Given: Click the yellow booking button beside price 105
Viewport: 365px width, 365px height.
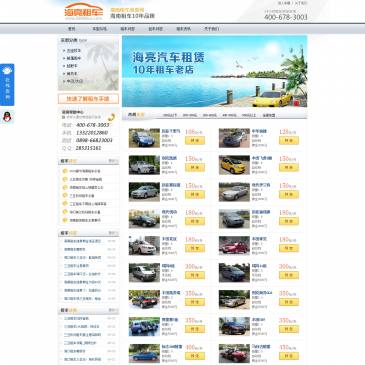Looking at the screenshot, I should tap(195, 141).
